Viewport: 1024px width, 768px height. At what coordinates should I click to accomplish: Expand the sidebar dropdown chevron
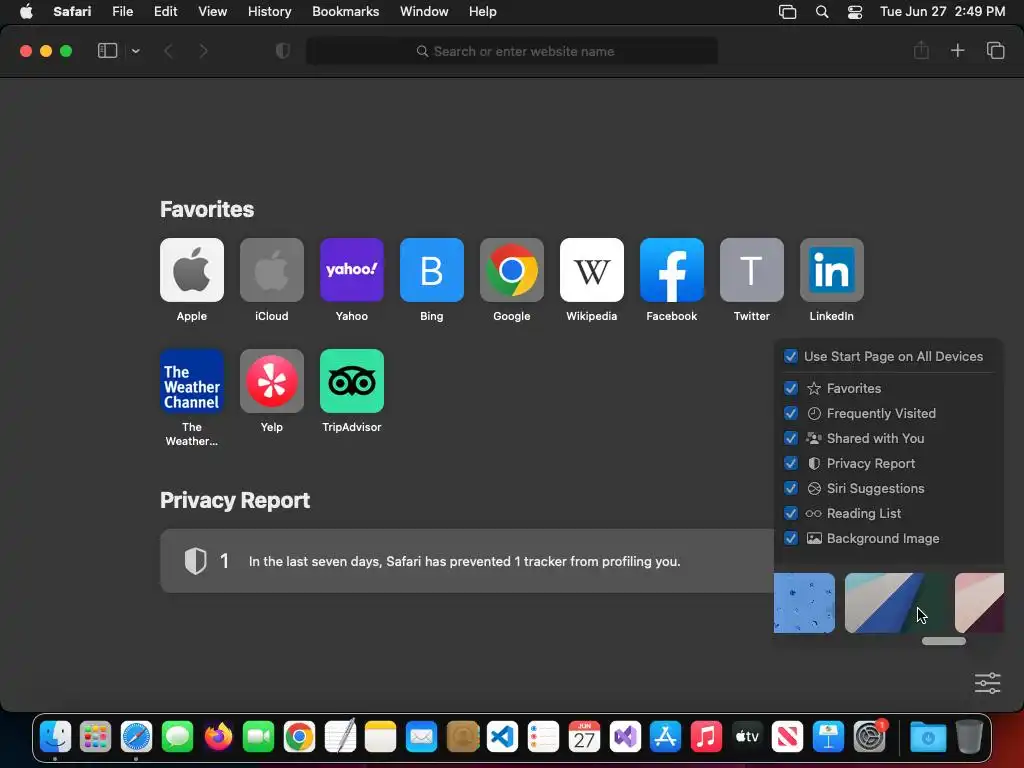135,51
